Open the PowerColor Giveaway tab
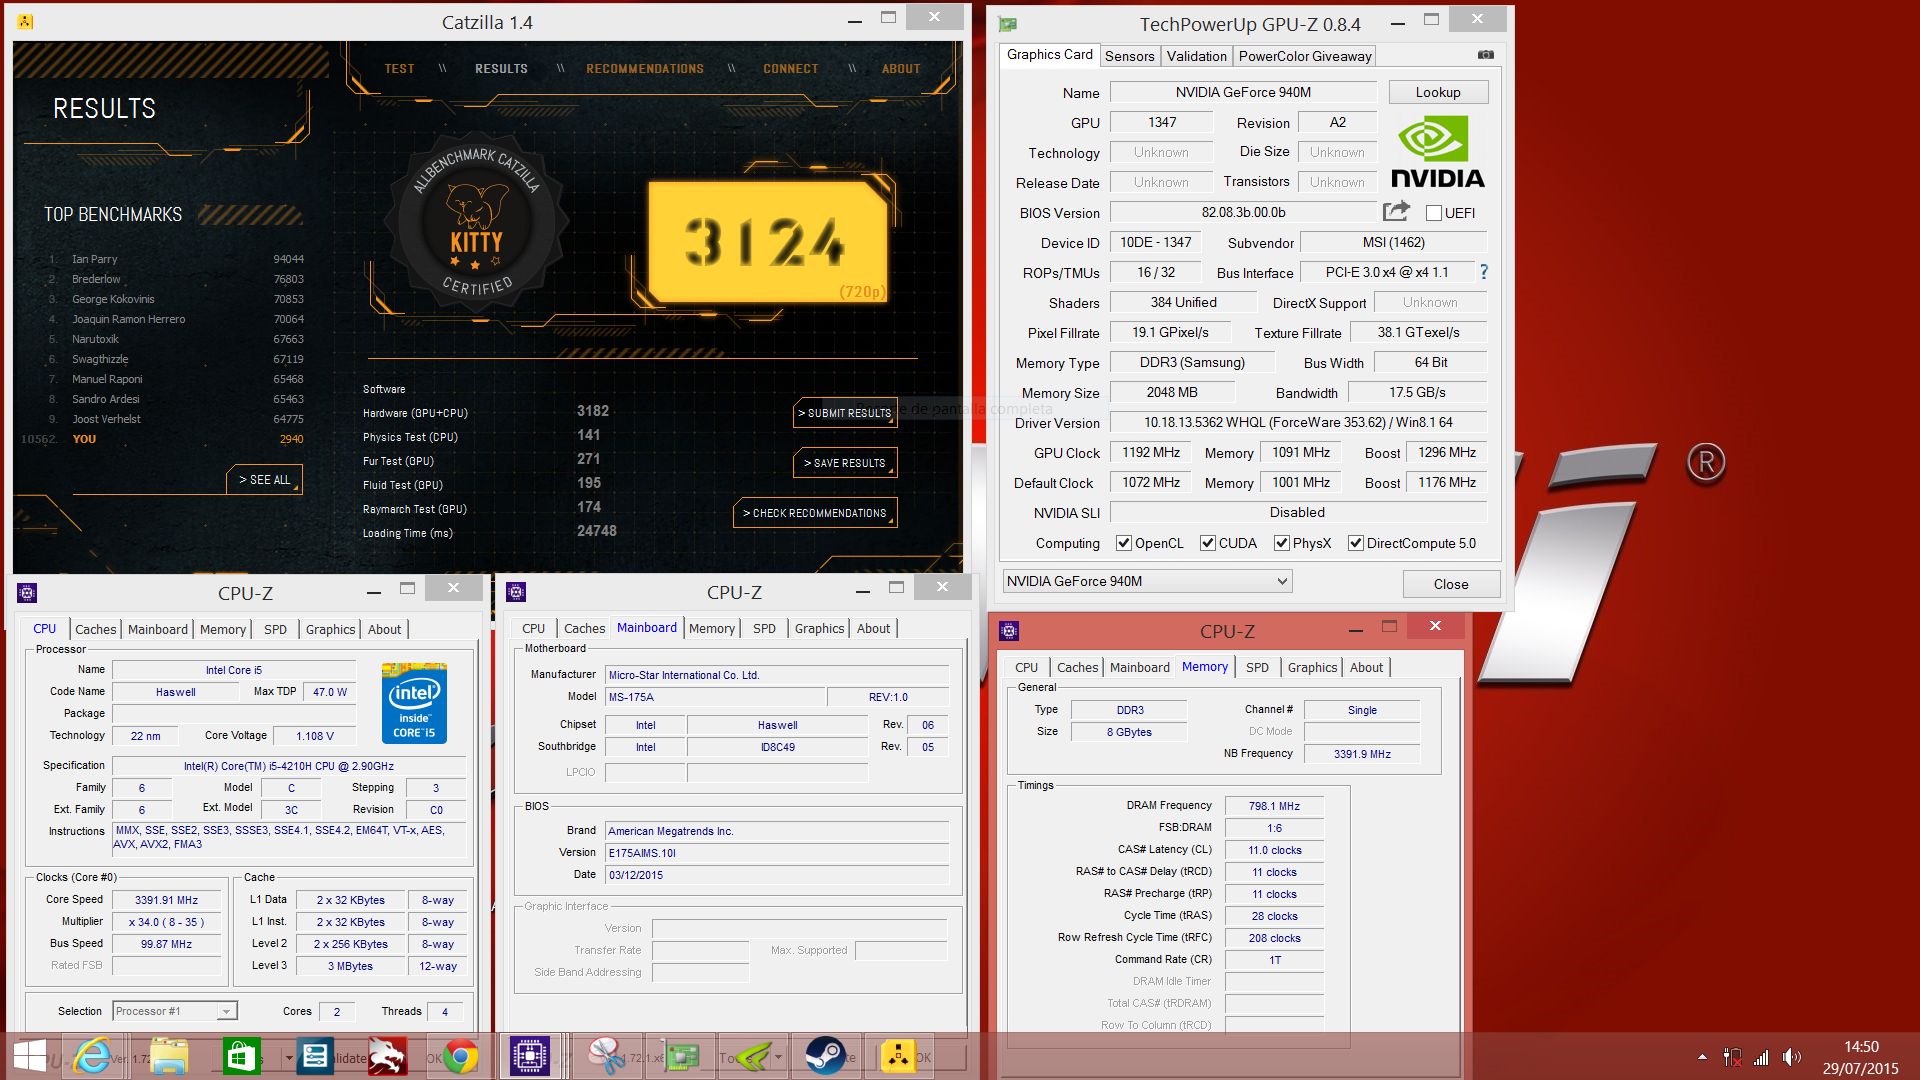This screenshot has height=1080, width=1920. (1305, 56)
